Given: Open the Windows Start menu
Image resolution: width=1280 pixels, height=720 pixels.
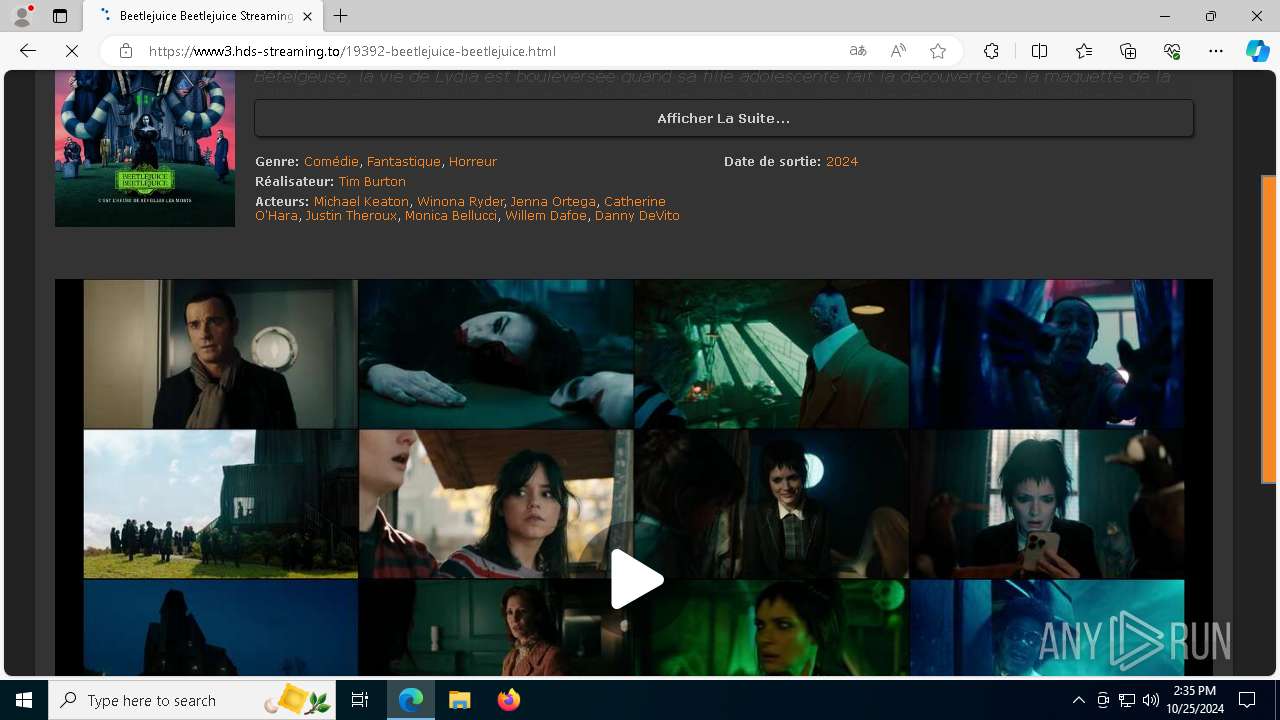Looking at the screenshot, I should (24, 700).
